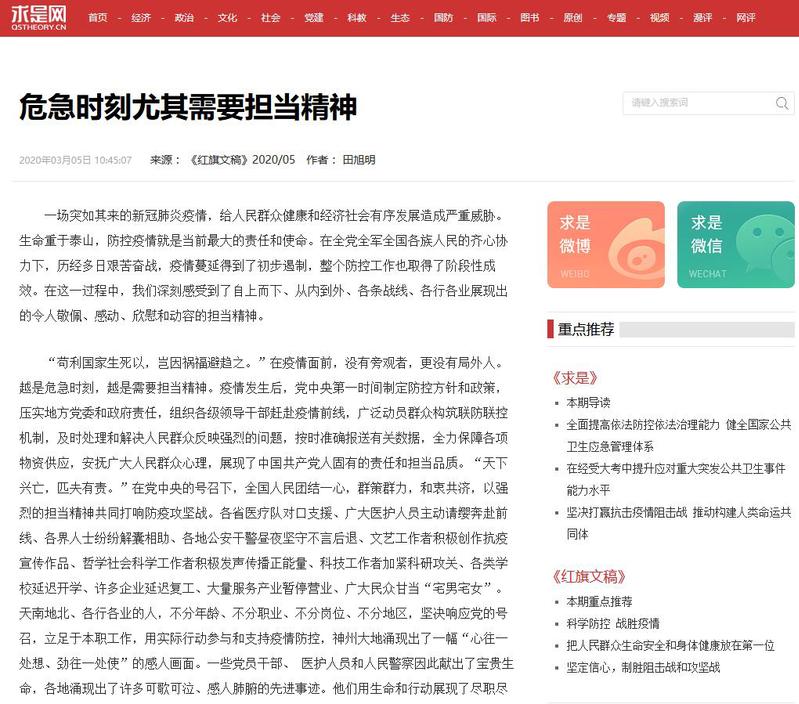
Task: Select the 视频 navigation item
Action: [x=659, y=18]
